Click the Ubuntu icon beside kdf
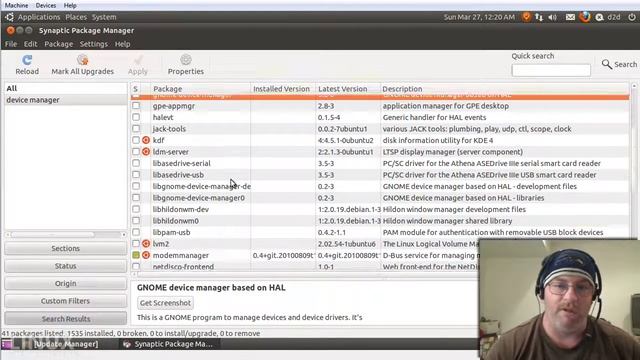 coord(146,140)
